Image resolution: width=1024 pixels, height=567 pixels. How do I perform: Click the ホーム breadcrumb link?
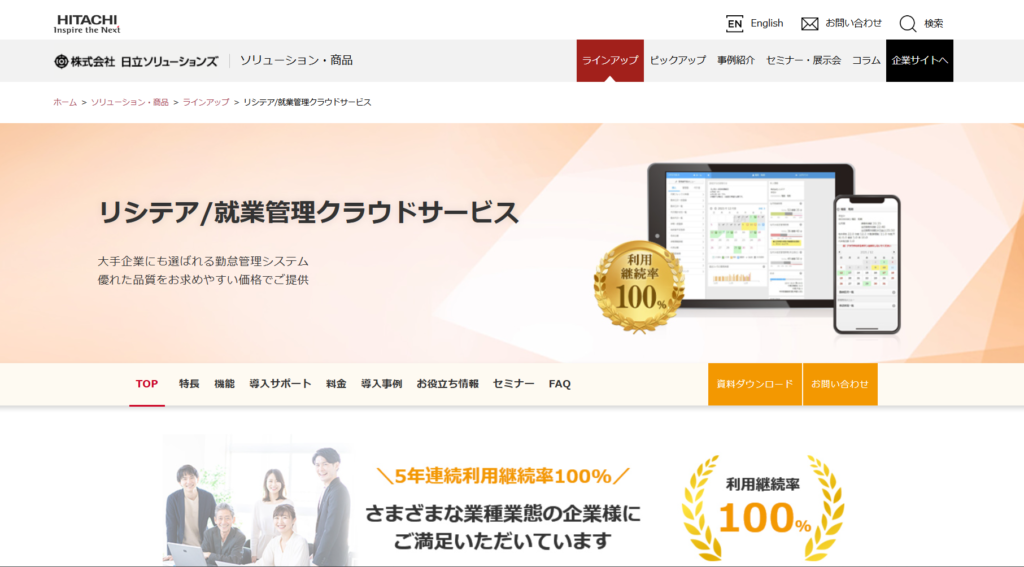65,102
